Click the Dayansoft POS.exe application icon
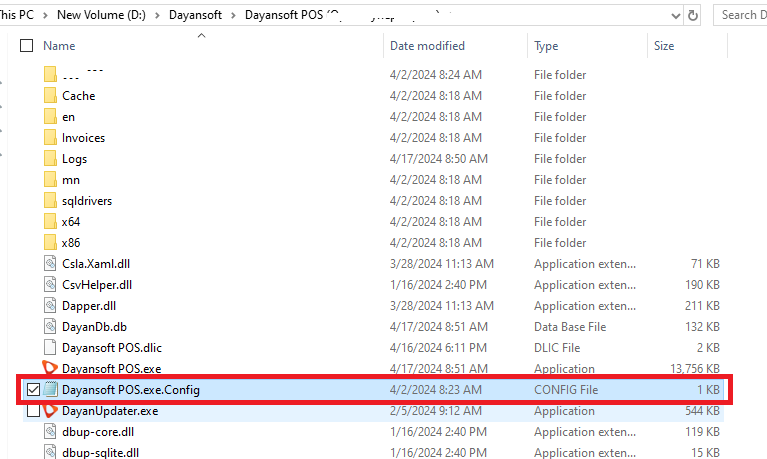The image size is (767, 459). coord(50,368)
